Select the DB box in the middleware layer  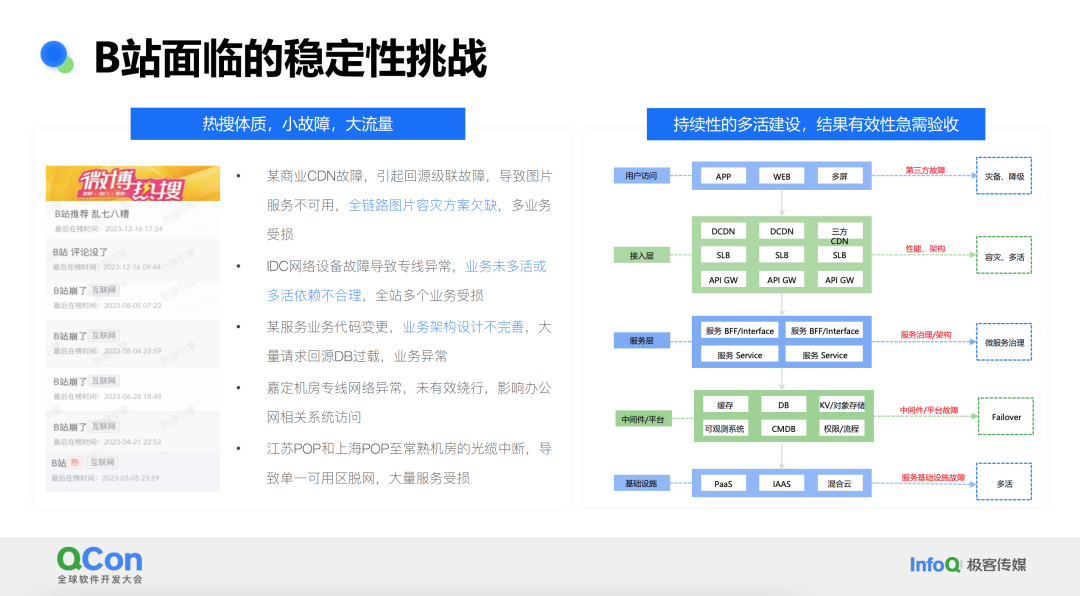pyautogui.click(x=784, y=405)
